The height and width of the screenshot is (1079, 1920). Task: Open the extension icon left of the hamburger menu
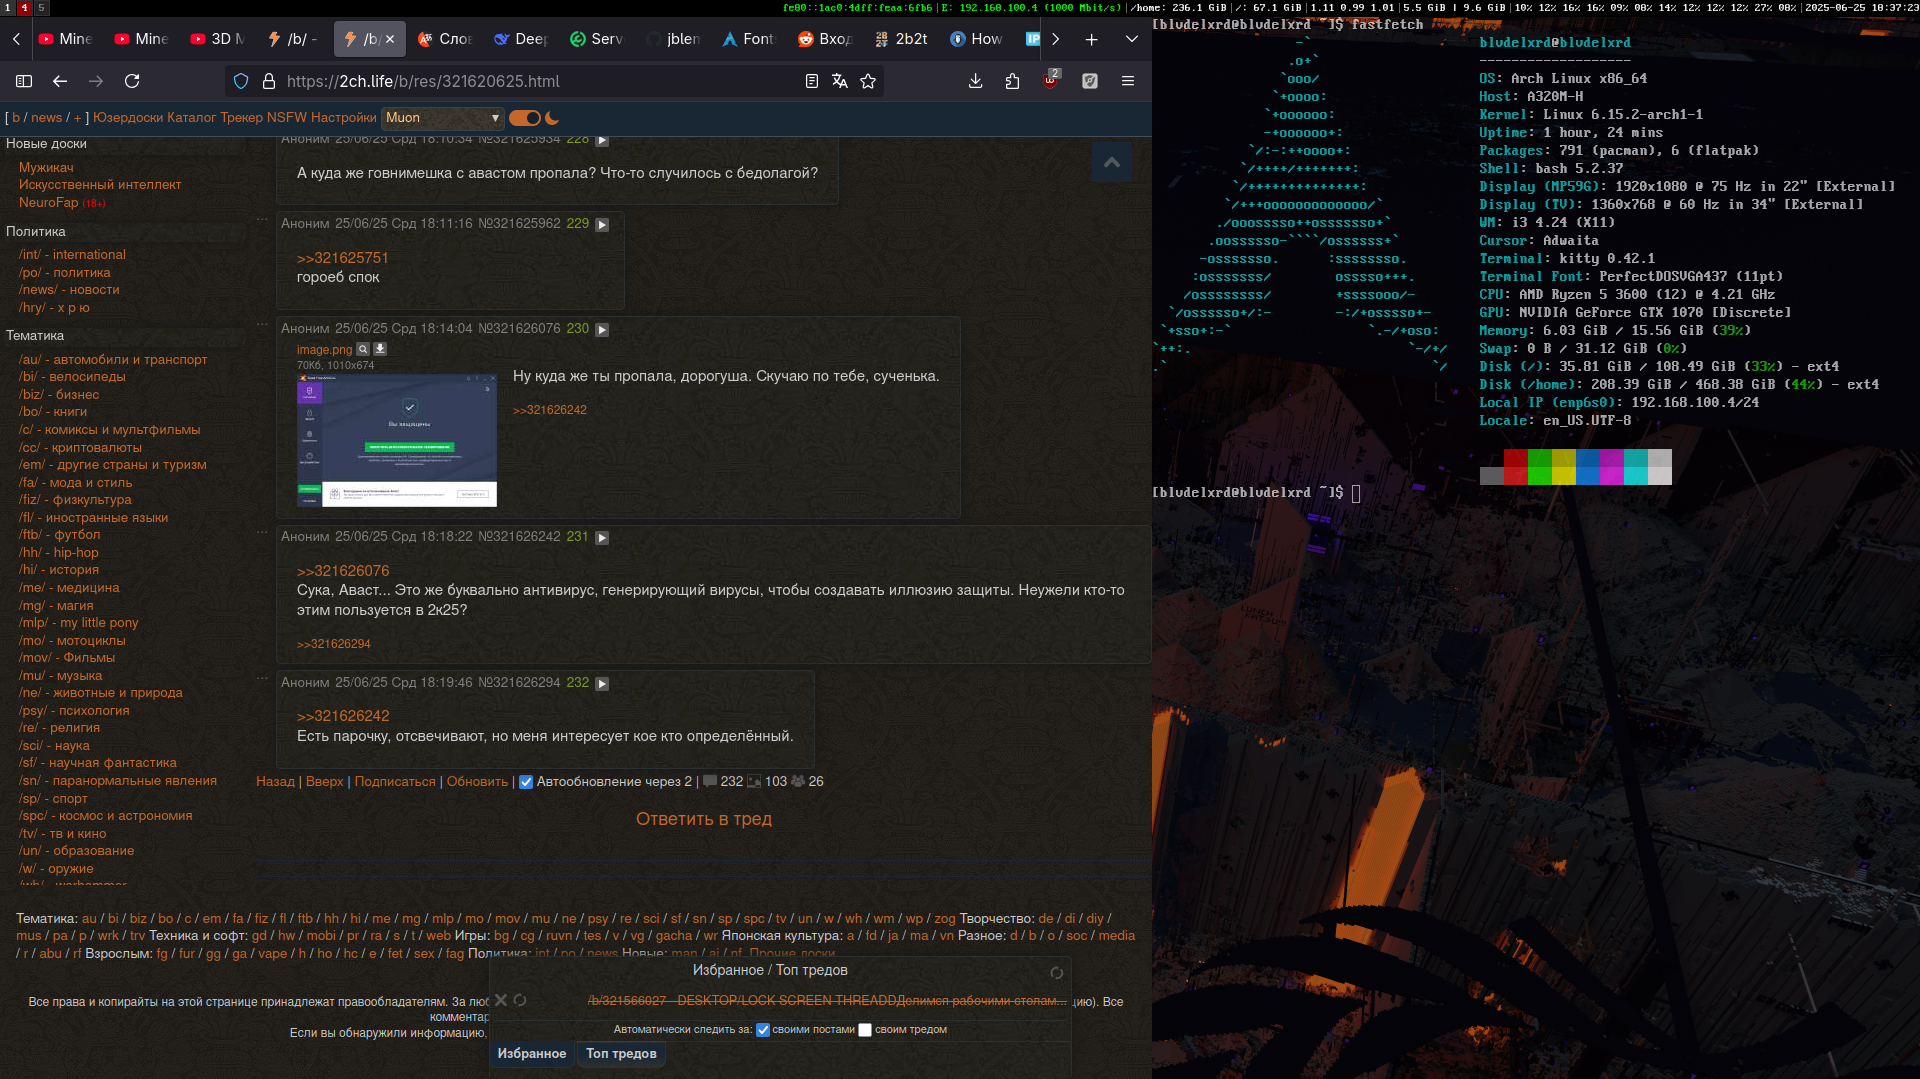point(1090,81)
